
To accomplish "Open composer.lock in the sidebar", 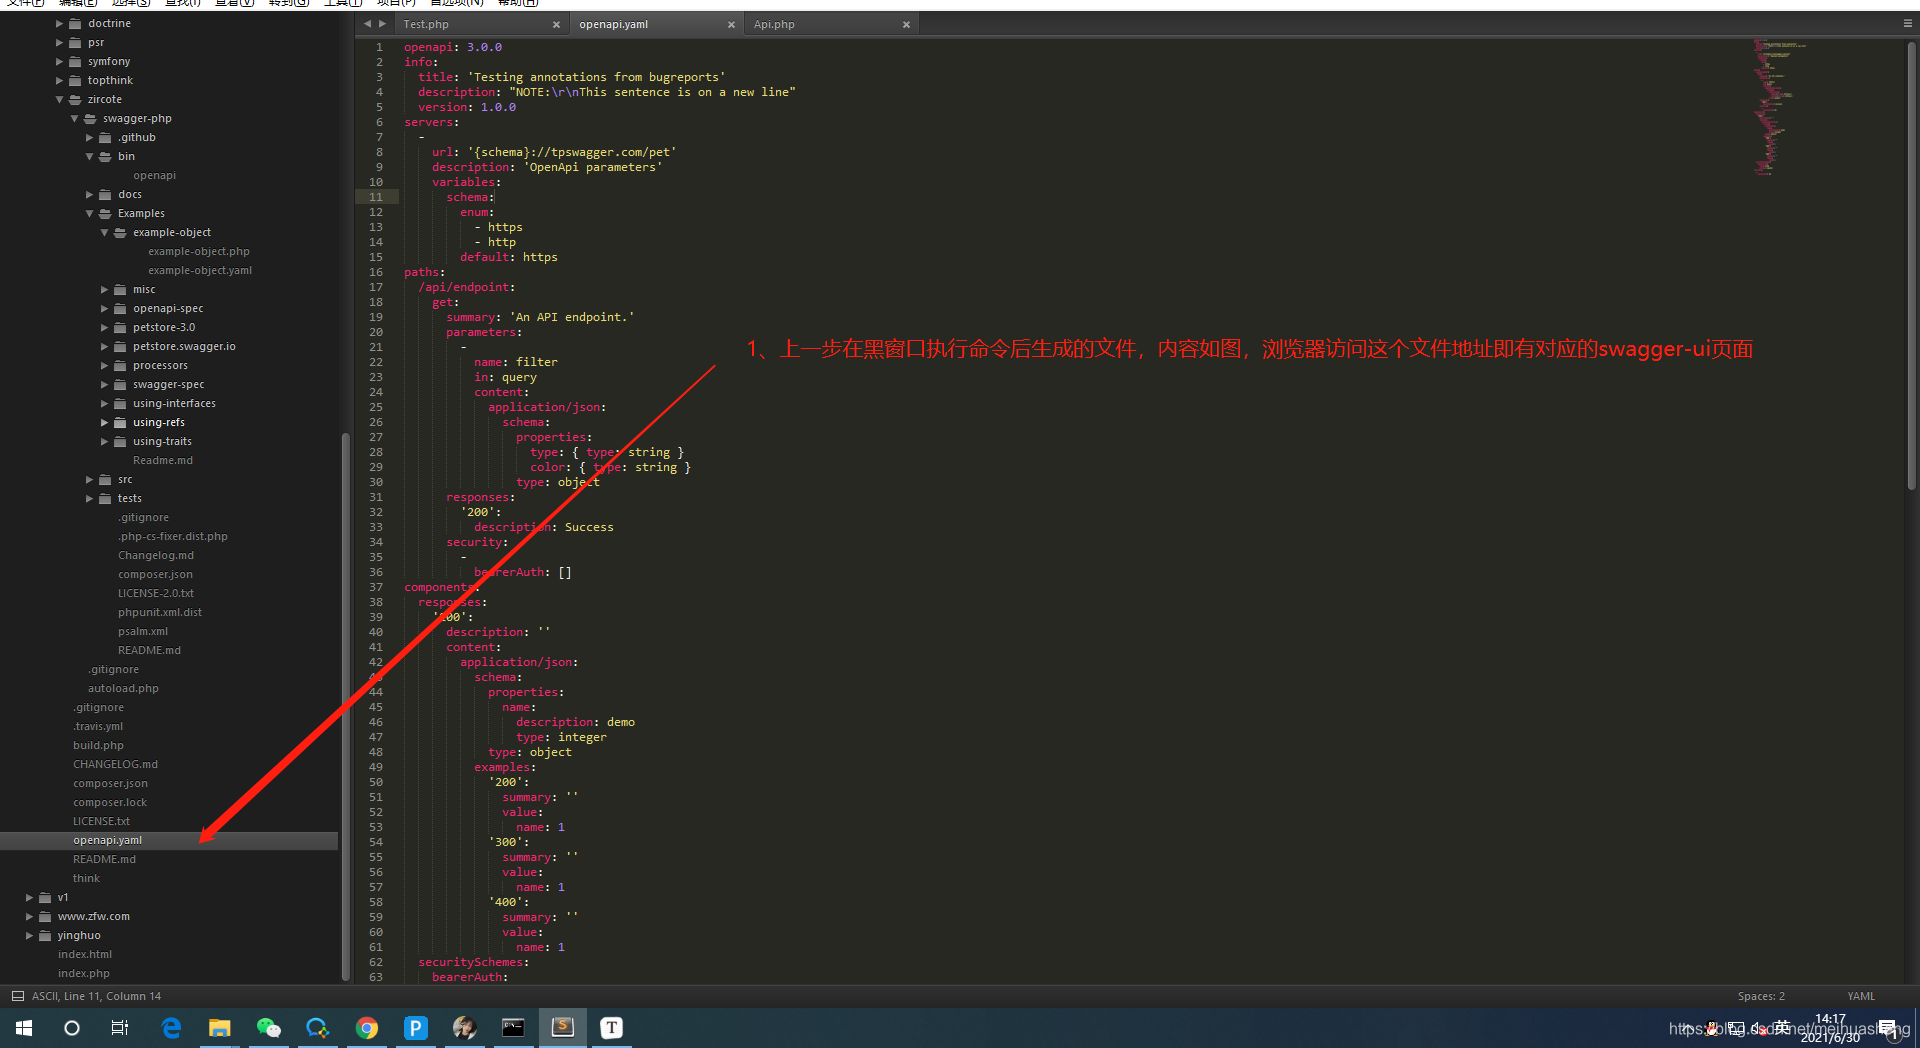I will coord(110,802).
